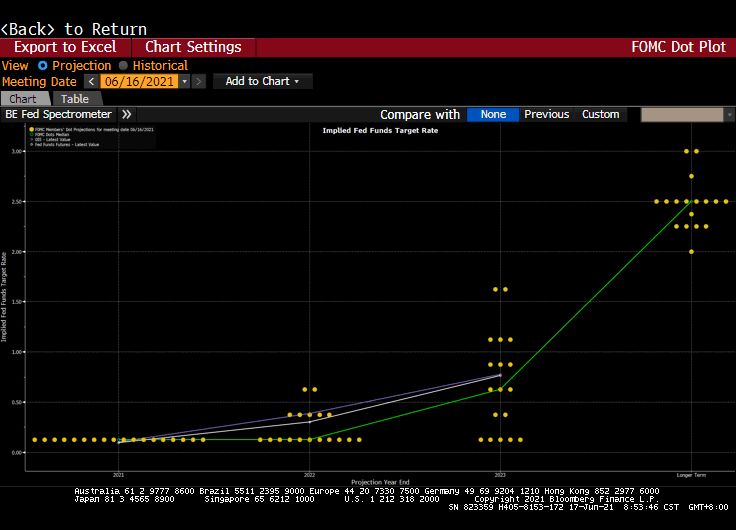Choose None under Compare with
Screen dimensions: 736x530
point(493,115)
